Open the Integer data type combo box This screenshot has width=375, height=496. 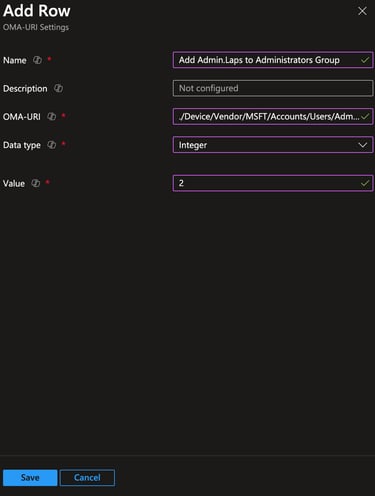click(x=273, y=145)
